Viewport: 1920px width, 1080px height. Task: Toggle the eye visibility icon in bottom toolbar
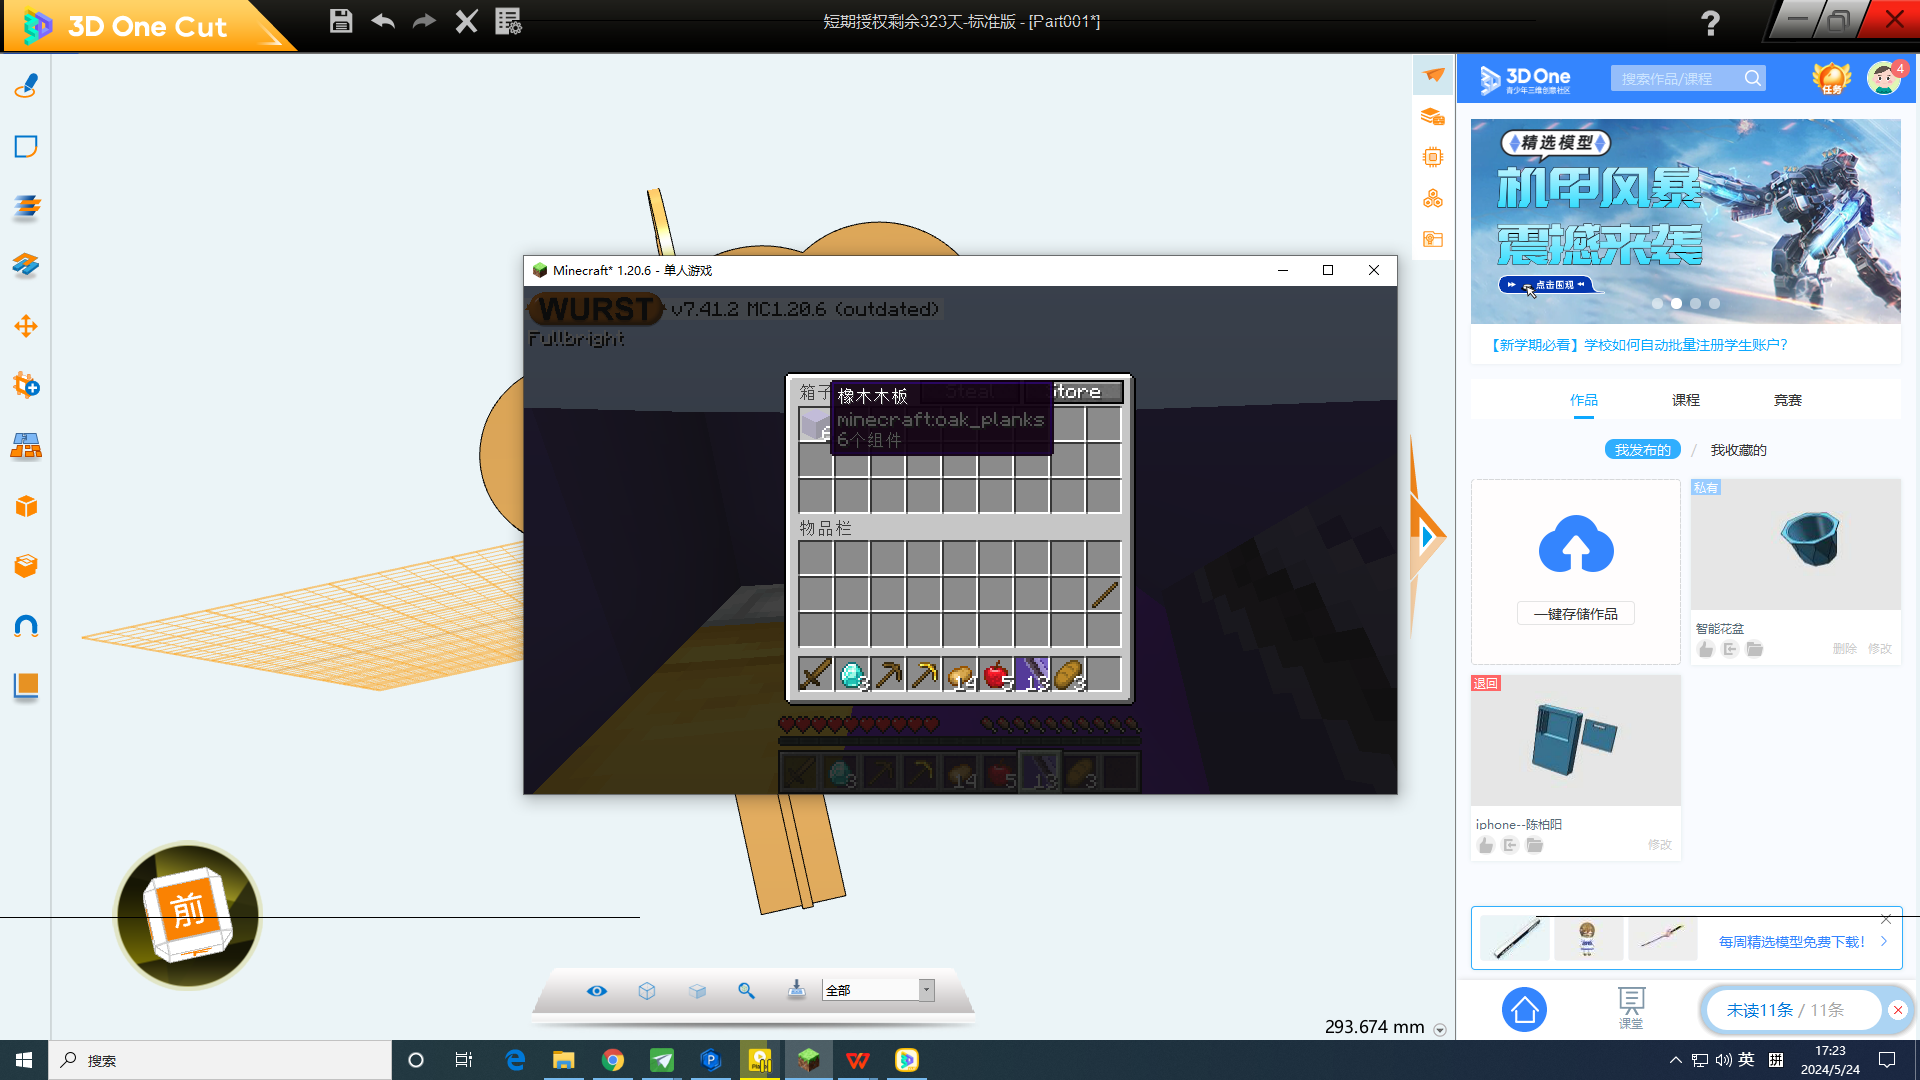coord(597,990)
